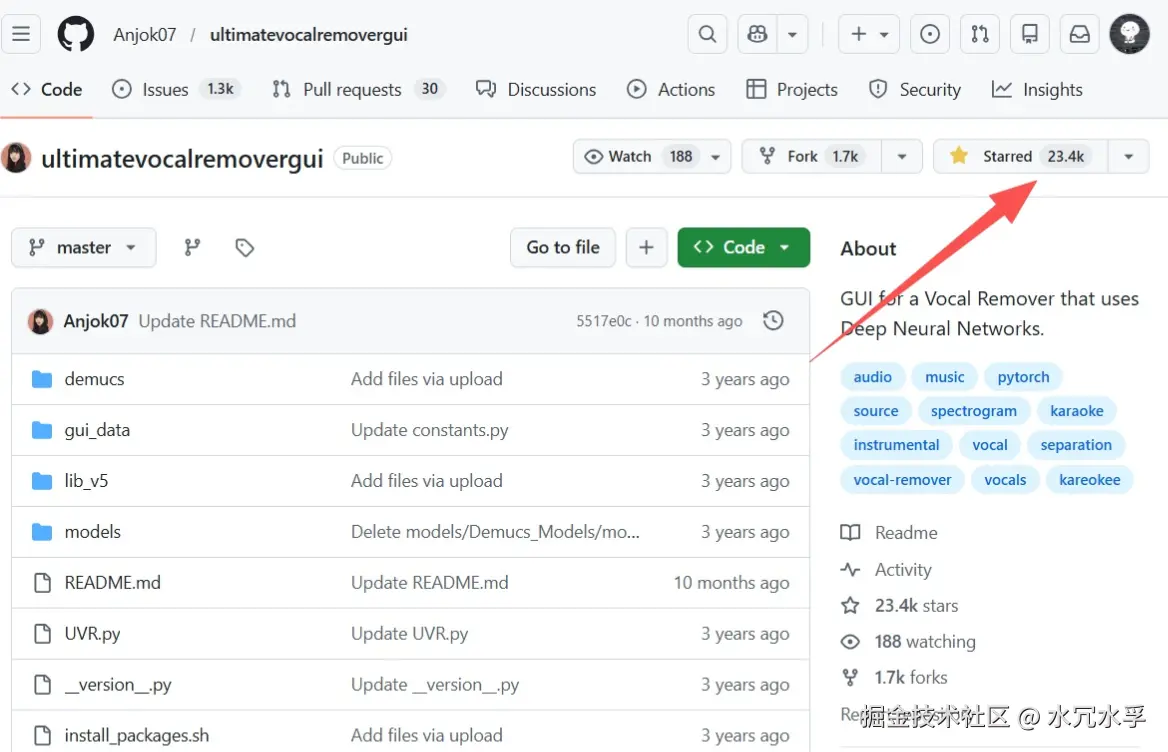
Task: Open the demucs folder
Action: pyautogui.click(x=94, y=379)
